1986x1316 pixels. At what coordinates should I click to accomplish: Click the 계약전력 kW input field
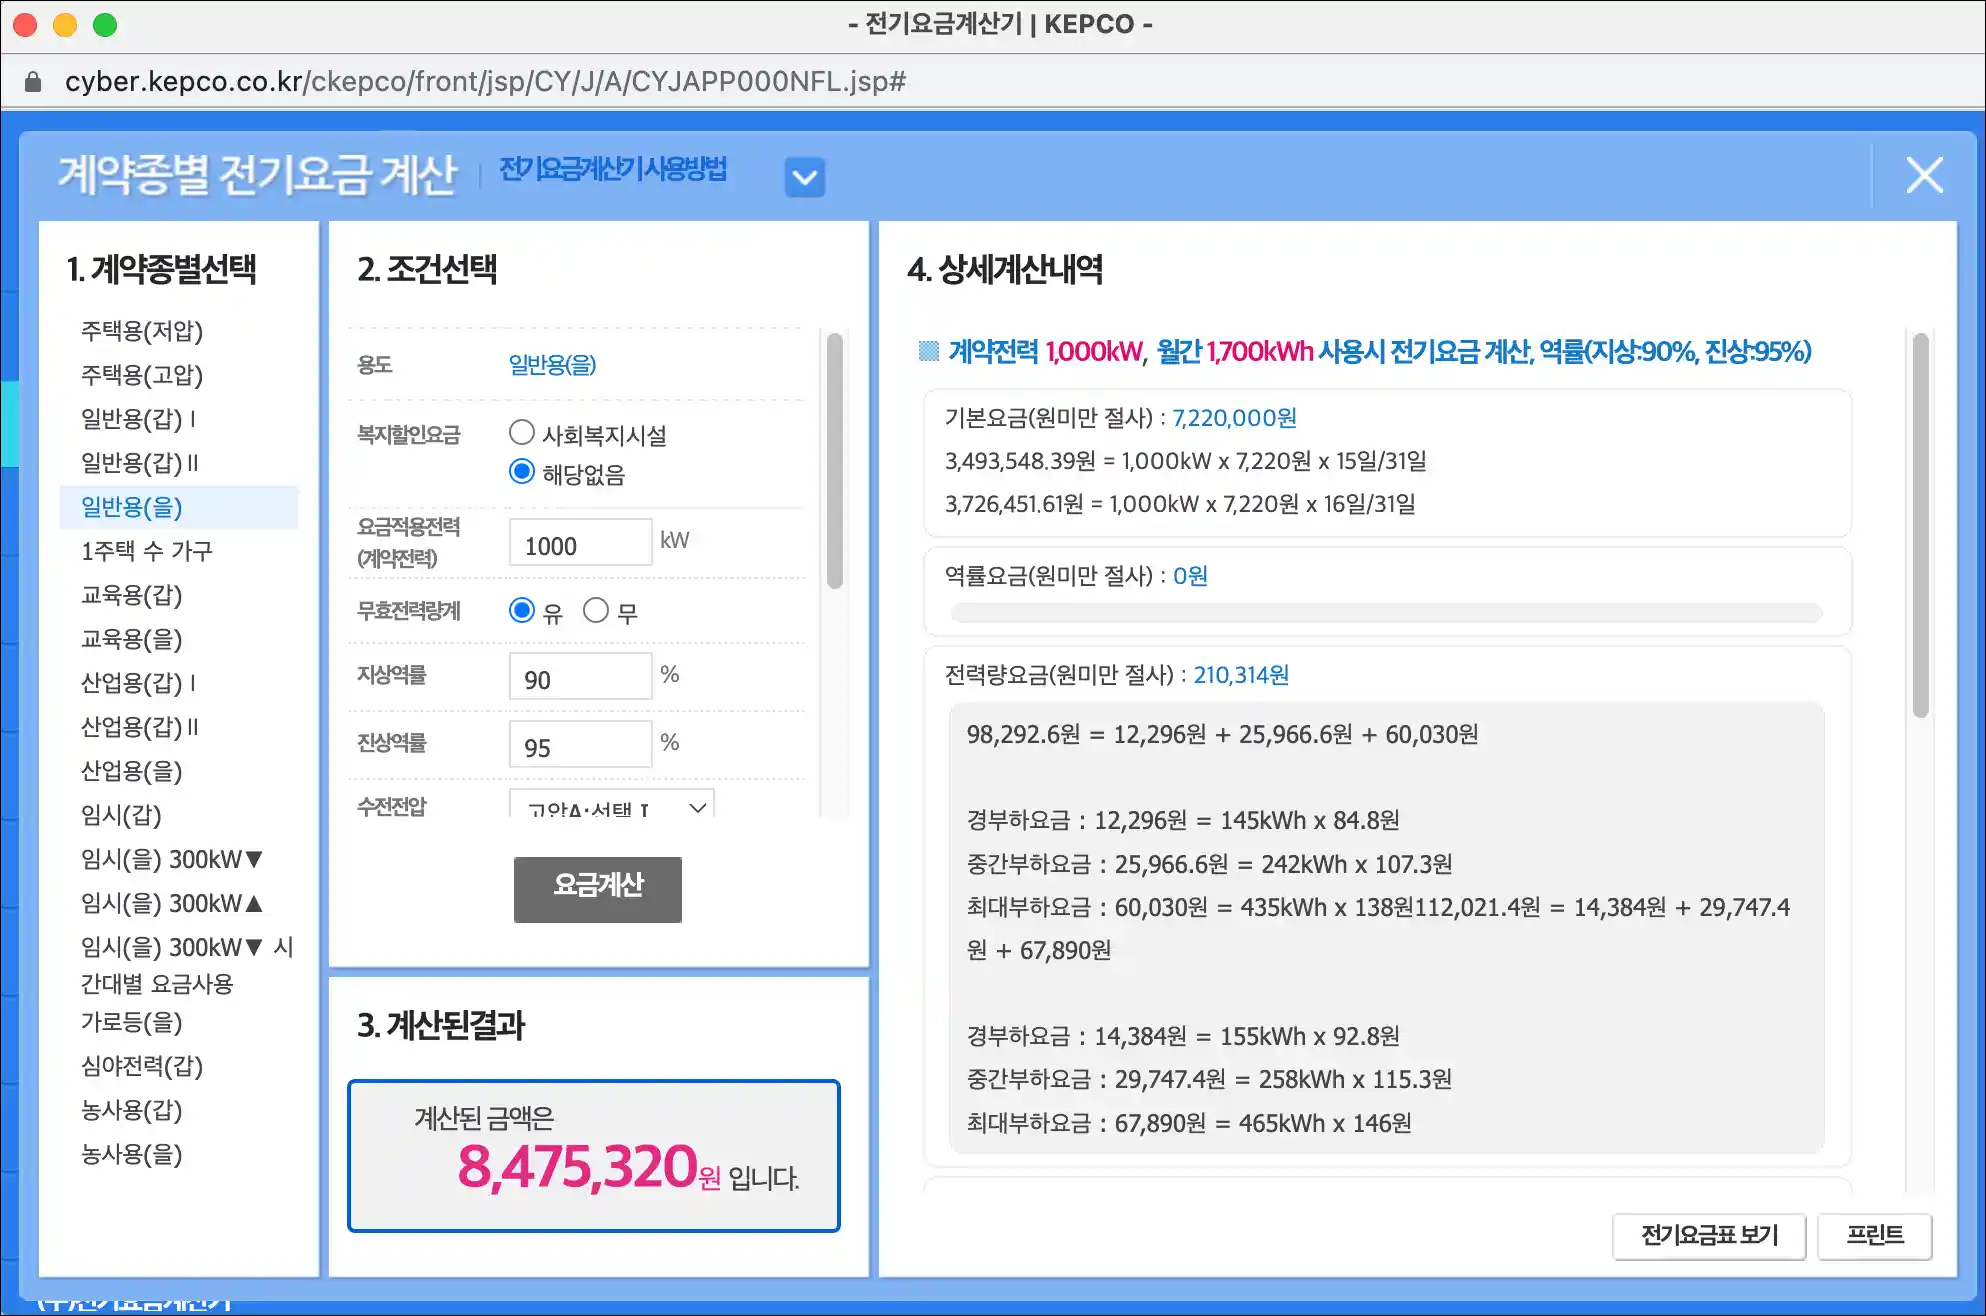581,543
